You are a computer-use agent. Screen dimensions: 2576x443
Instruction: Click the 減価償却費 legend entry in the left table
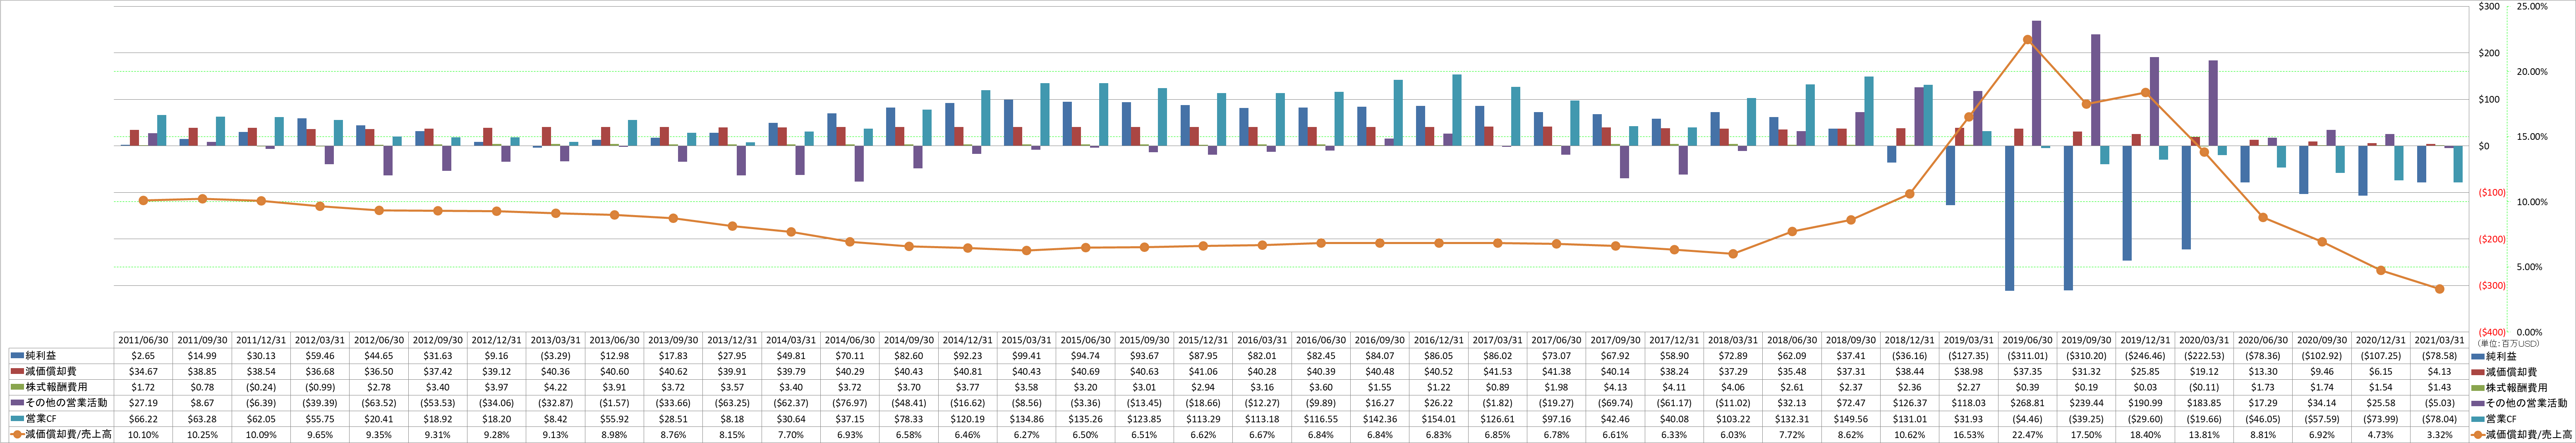pos(42,371)
